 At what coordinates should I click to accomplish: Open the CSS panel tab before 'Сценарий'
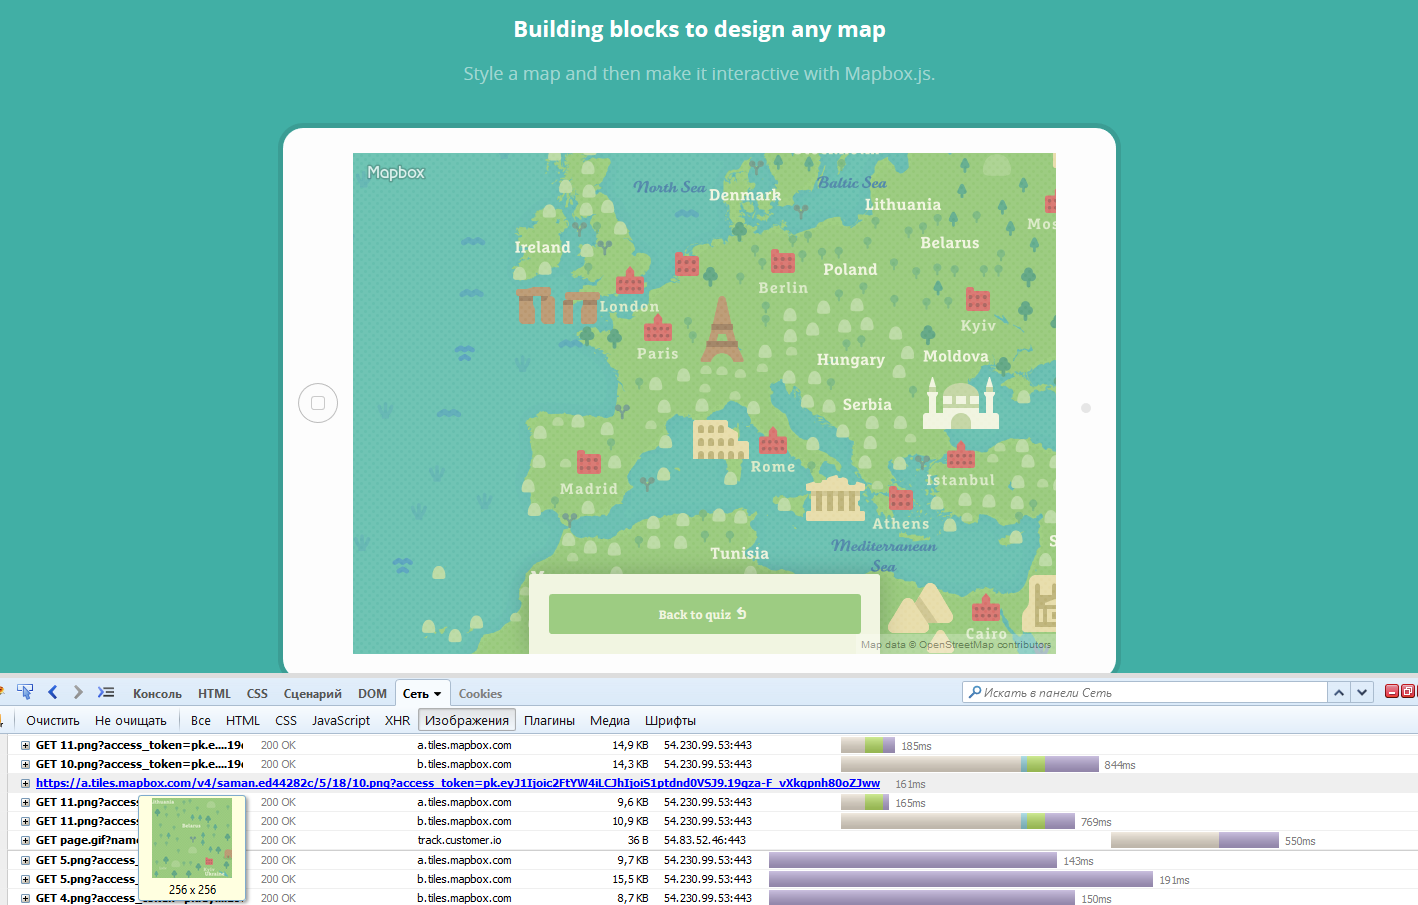(257, 693)
